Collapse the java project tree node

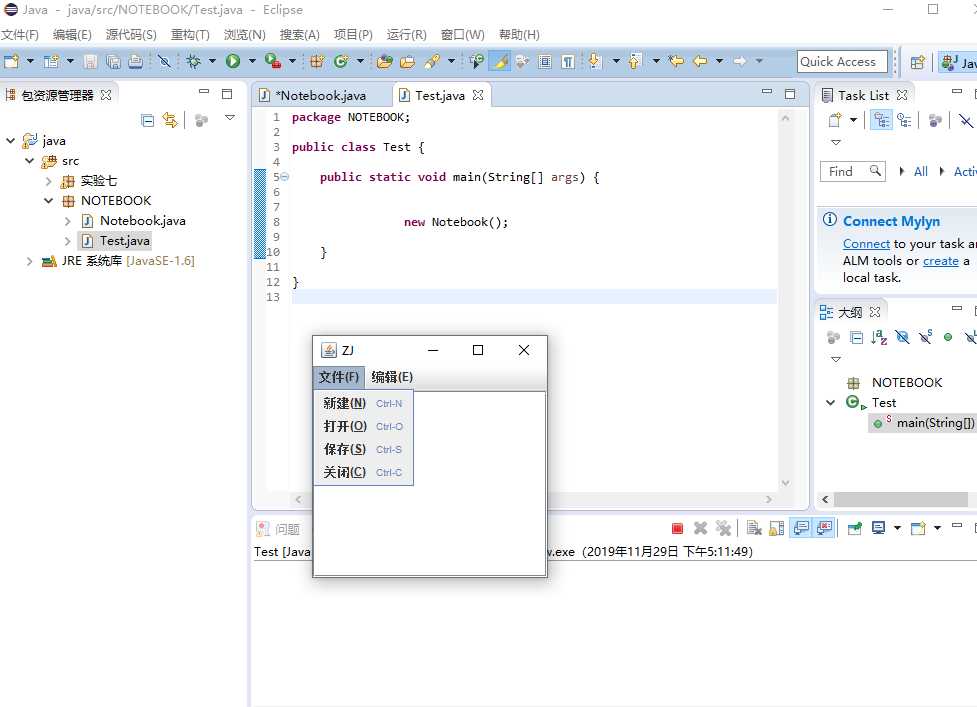tap(11, 141)
